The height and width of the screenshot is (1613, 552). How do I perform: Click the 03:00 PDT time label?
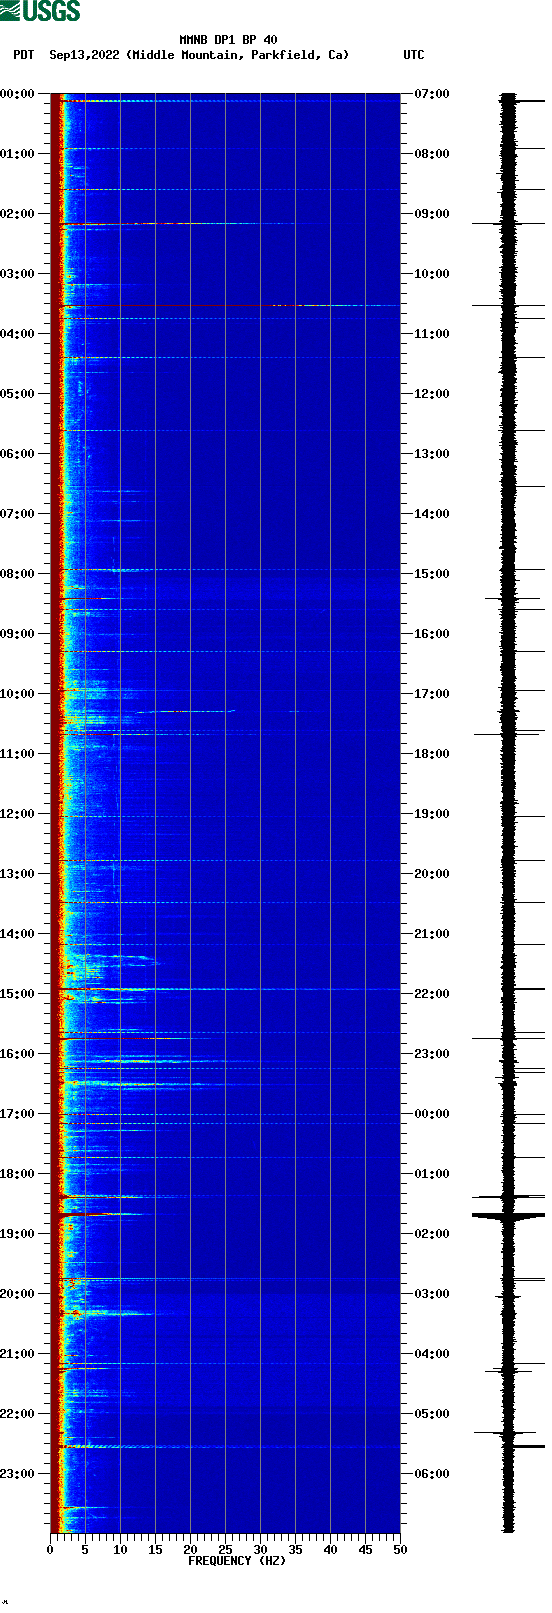[18, 274]
